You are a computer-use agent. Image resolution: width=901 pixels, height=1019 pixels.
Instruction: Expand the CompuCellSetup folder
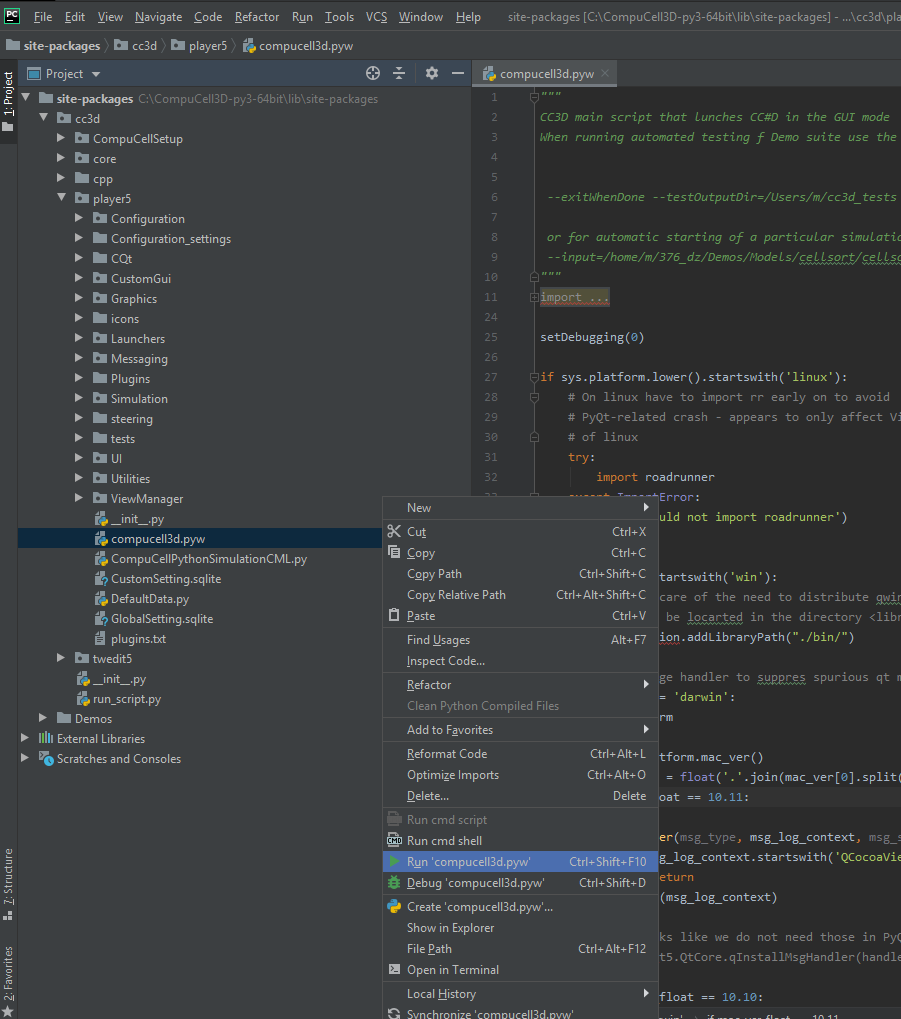(x=61, y=138)
